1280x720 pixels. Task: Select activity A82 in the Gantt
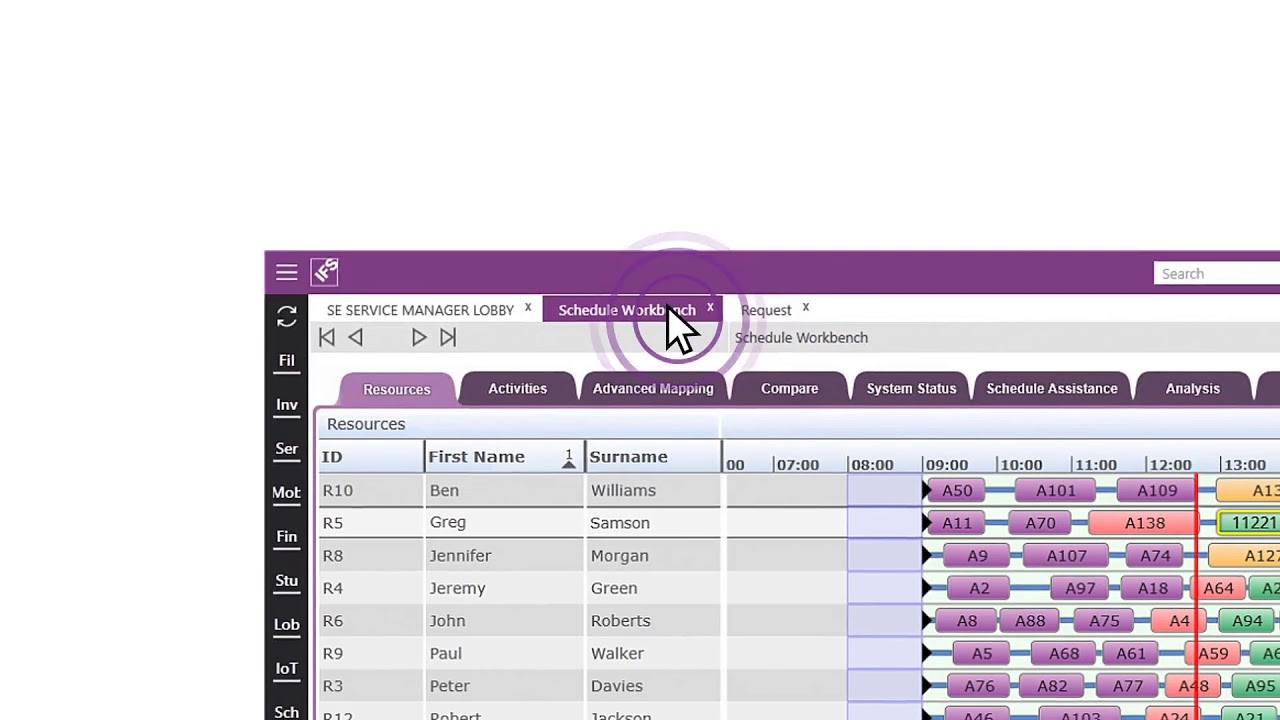coord(1052,686)
